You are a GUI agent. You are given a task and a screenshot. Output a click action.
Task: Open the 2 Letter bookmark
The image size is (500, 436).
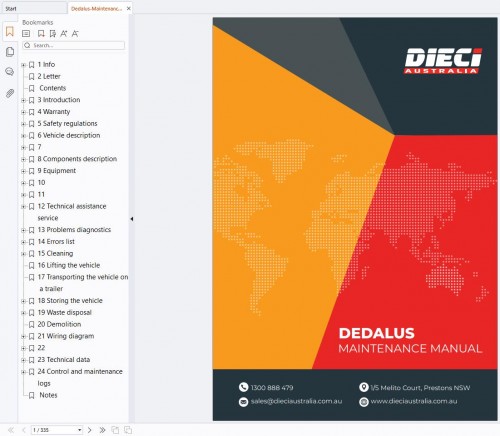click(x=49, y=76)
